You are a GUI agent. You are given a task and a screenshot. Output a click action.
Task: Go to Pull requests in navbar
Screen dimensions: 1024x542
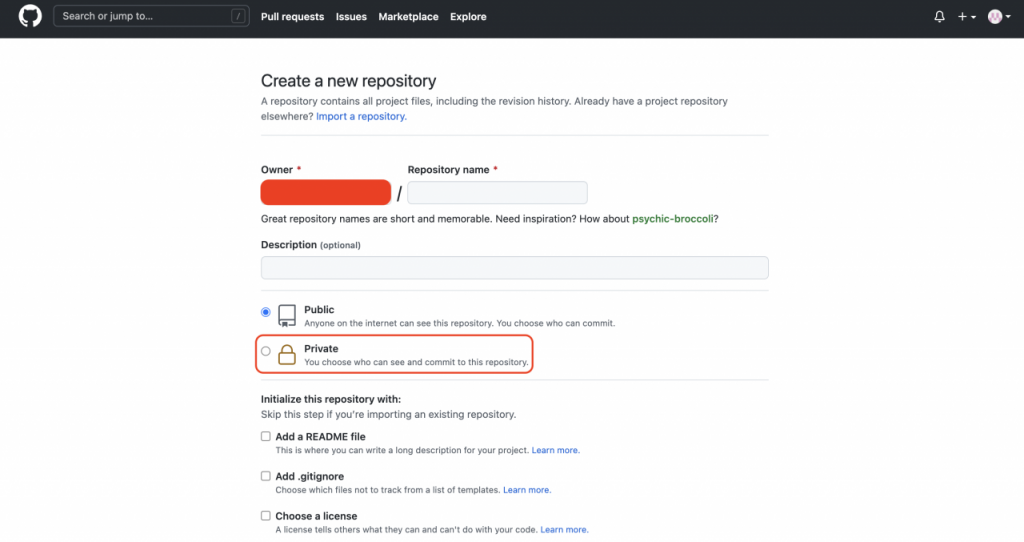(292, 17)
